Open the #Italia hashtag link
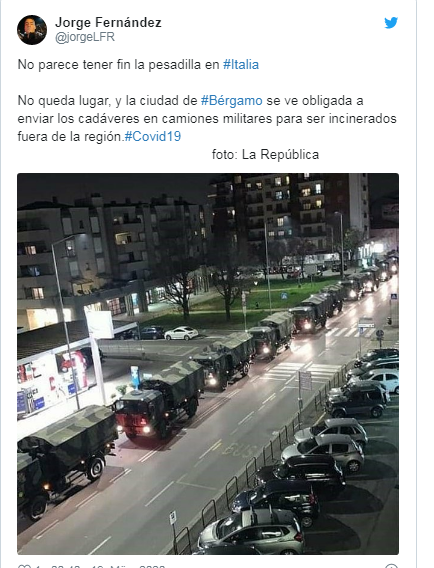 (241, 64)
